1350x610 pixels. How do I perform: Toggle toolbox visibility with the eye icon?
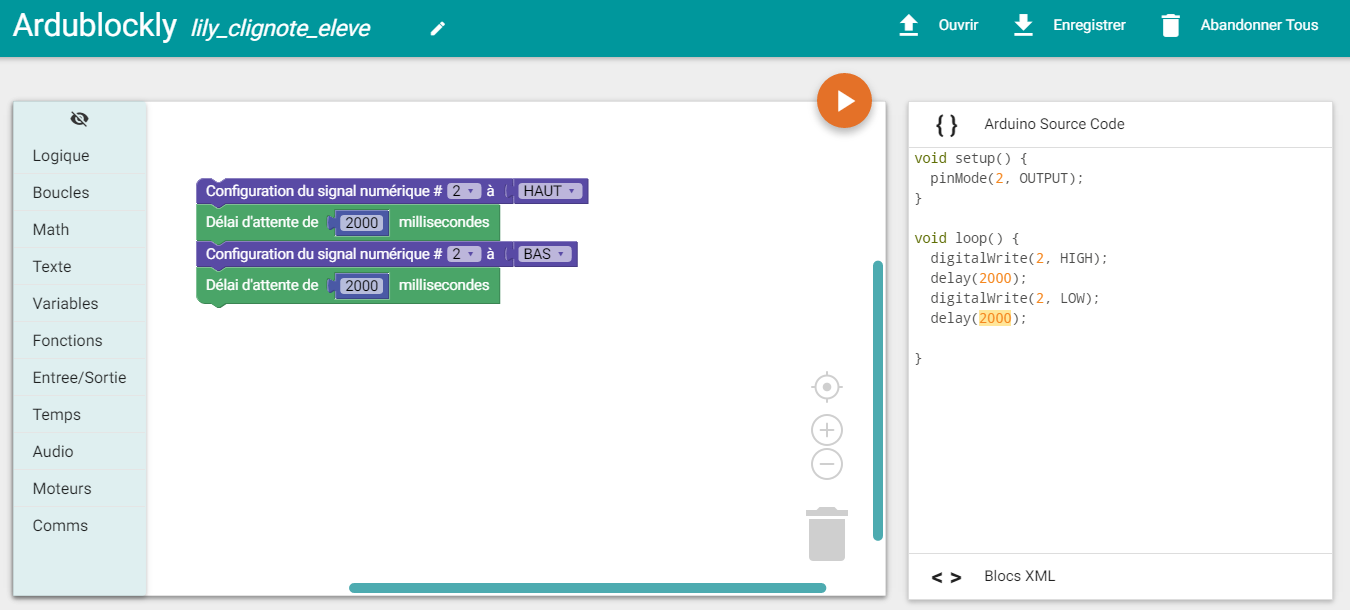[x=80, y=119]
